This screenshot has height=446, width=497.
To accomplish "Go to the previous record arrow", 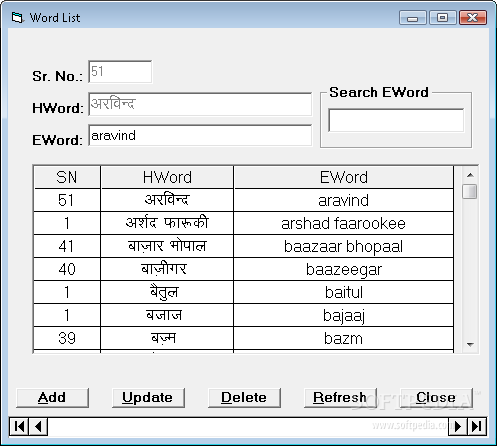I will 38,426.
